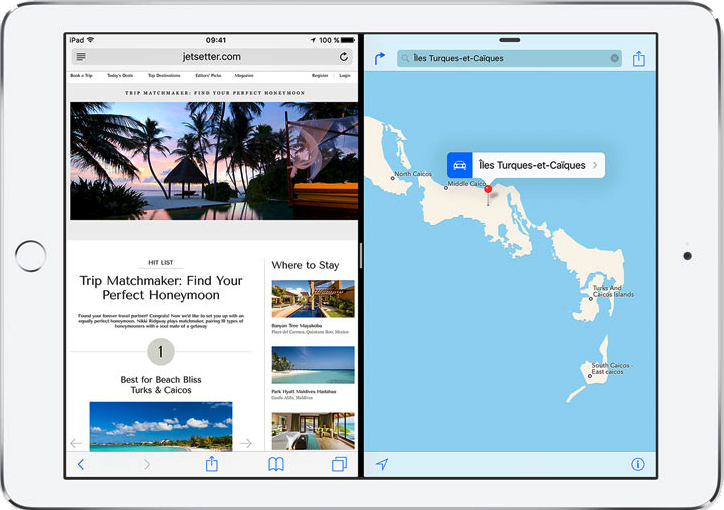The width and height of the screenshot is (724, 510).
Task: Tap the Maps top grabber handle
Action: pos(510,40)
